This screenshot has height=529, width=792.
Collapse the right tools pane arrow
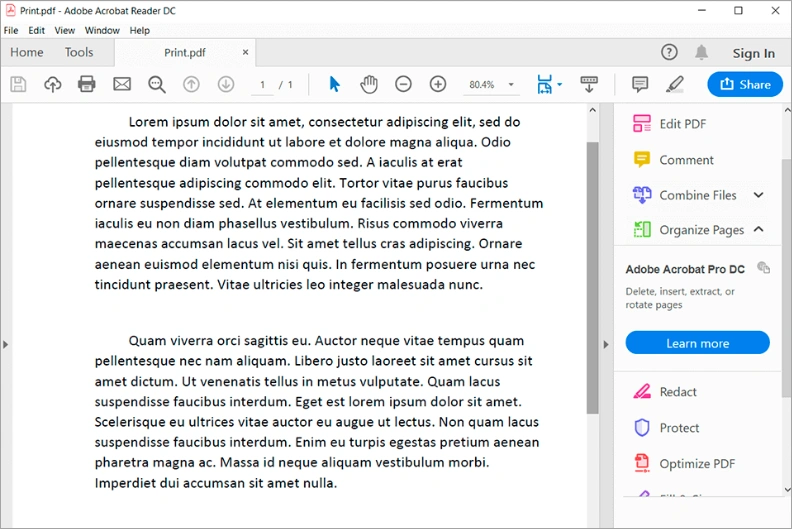tap(606, 345)
